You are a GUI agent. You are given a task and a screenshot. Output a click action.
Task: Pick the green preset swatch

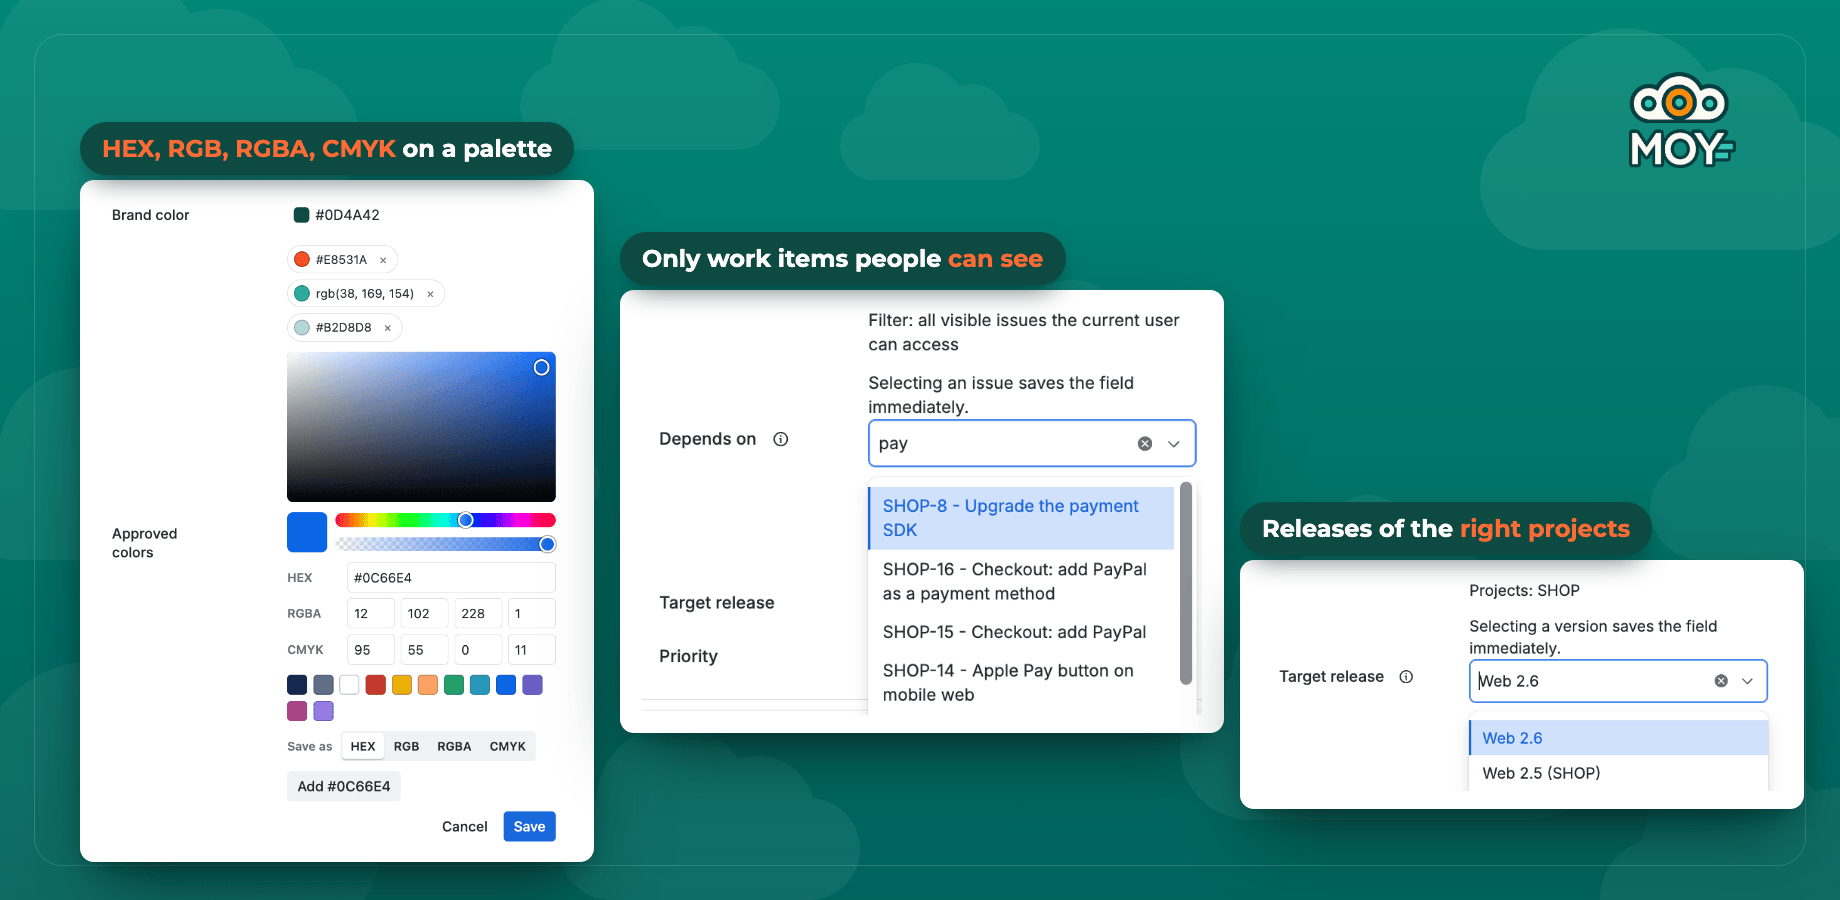(454, 685)
